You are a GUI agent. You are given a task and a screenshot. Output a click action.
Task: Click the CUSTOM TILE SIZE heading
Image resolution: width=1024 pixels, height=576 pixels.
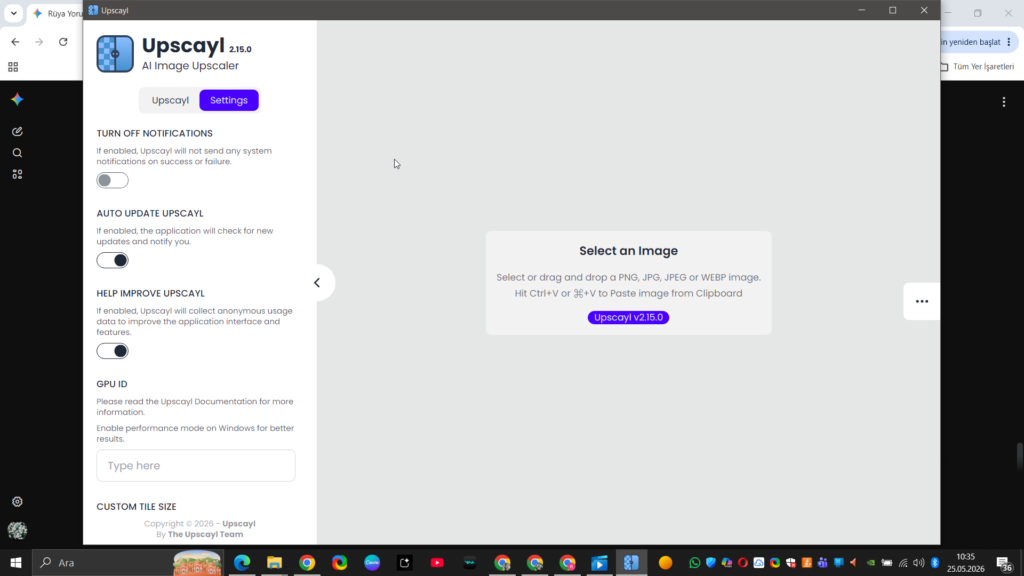coord(136,507)
